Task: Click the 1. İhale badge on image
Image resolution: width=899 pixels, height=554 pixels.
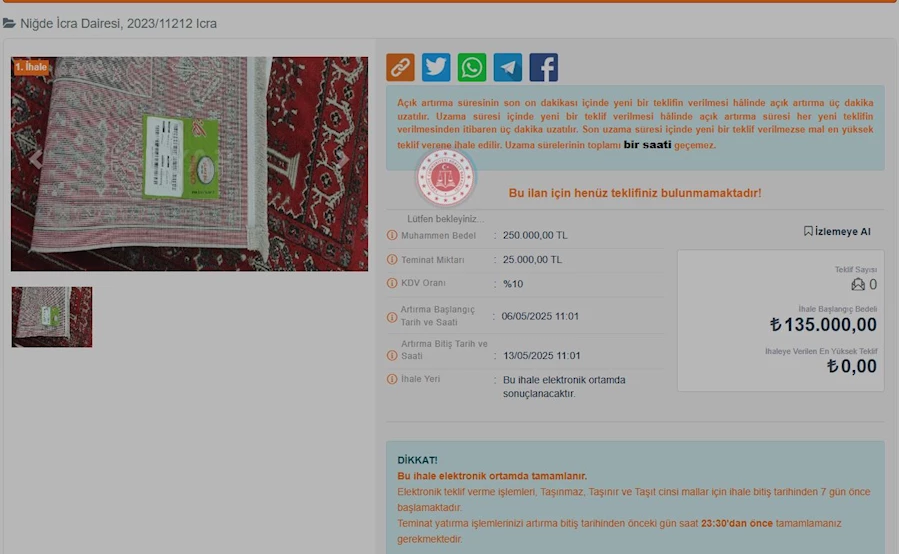Action: (x=31, y=67)
